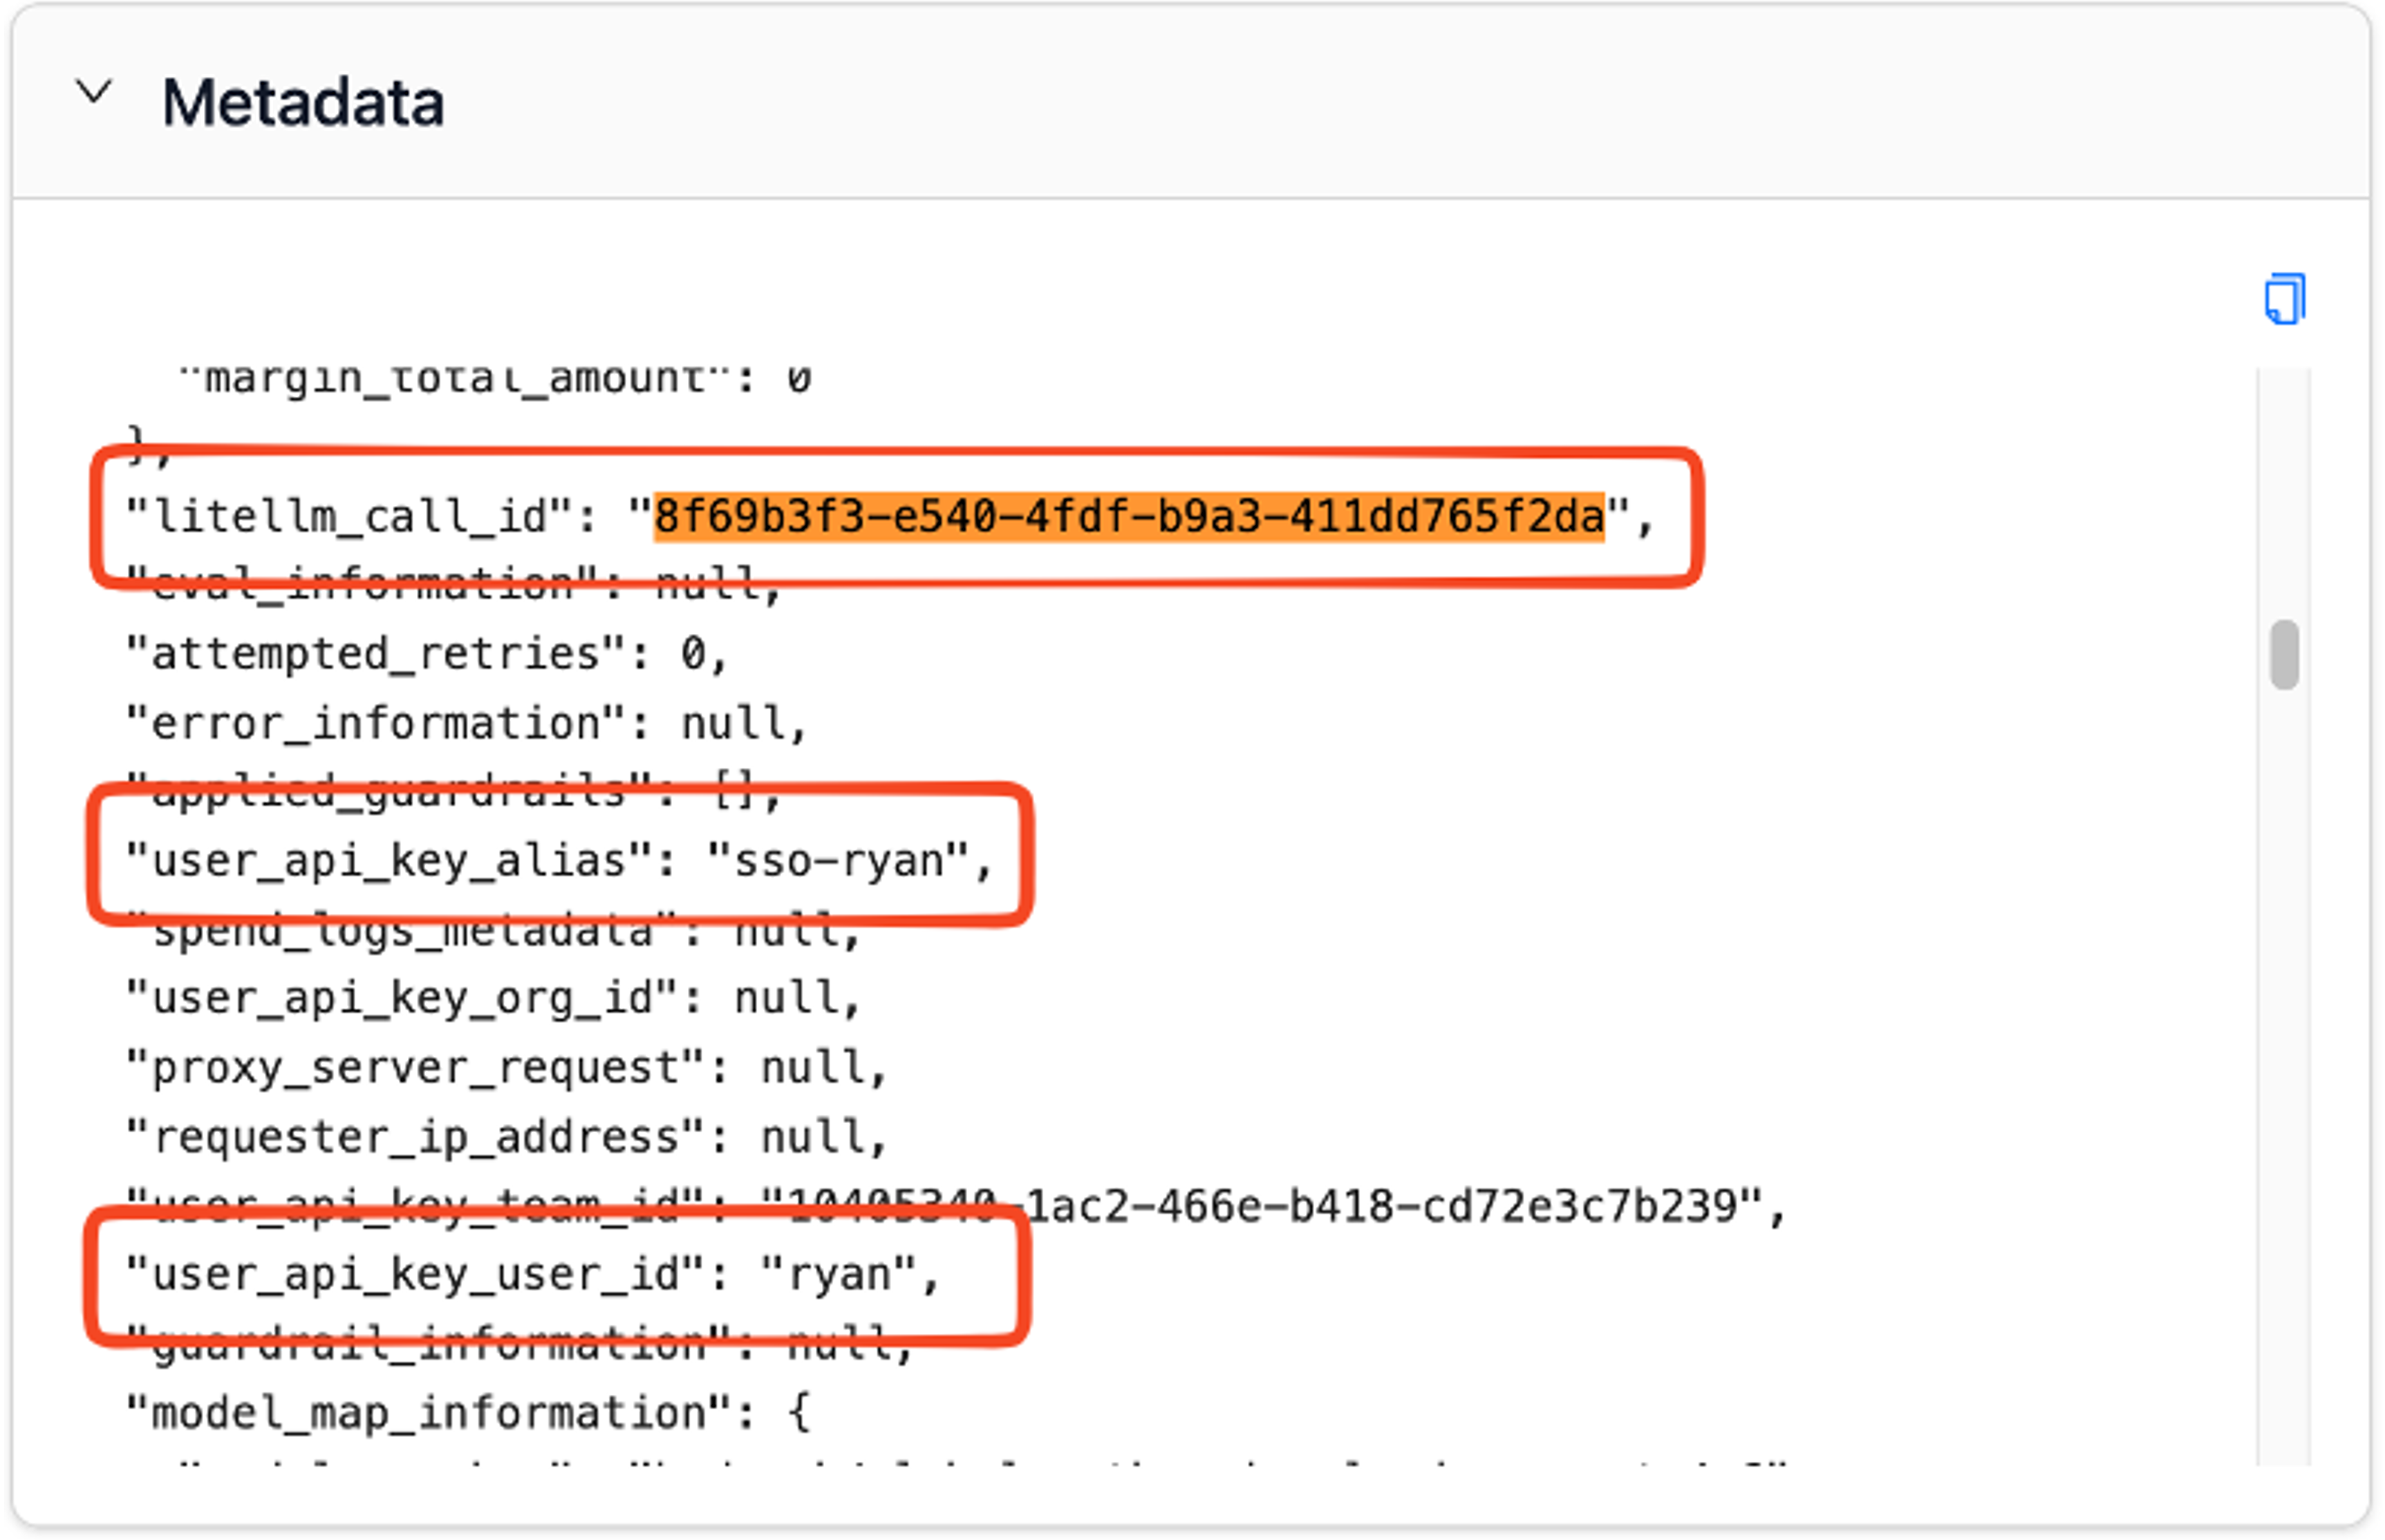
Task: Click the scrollbar track below the thumb
Action: pyautogui.click(x=2284, y=1075)
